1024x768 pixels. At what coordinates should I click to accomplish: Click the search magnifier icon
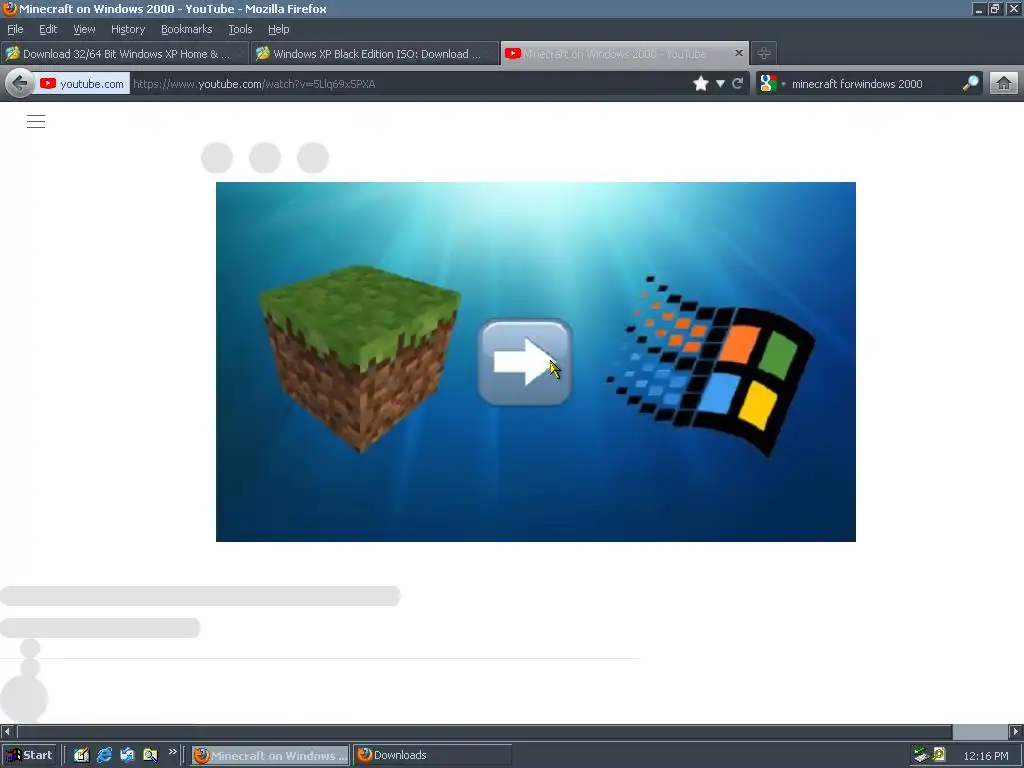(x=970, y=83)
